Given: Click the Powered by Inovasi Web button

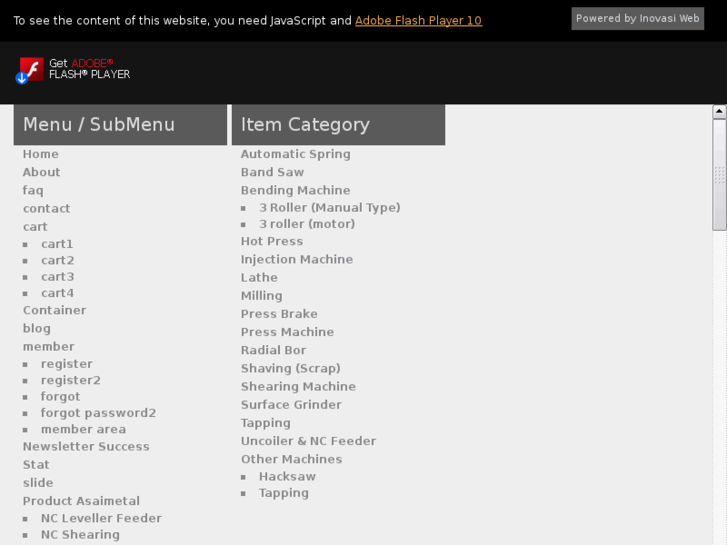Looking at the screenshot, I should pyautogui.click(x=637, y=19).
